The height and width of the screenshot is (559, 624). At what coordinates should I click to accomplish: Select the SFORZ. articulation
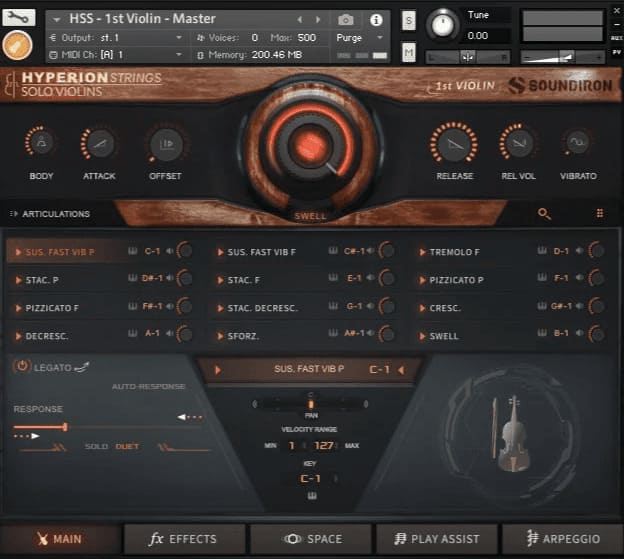(x=243, y=336)
